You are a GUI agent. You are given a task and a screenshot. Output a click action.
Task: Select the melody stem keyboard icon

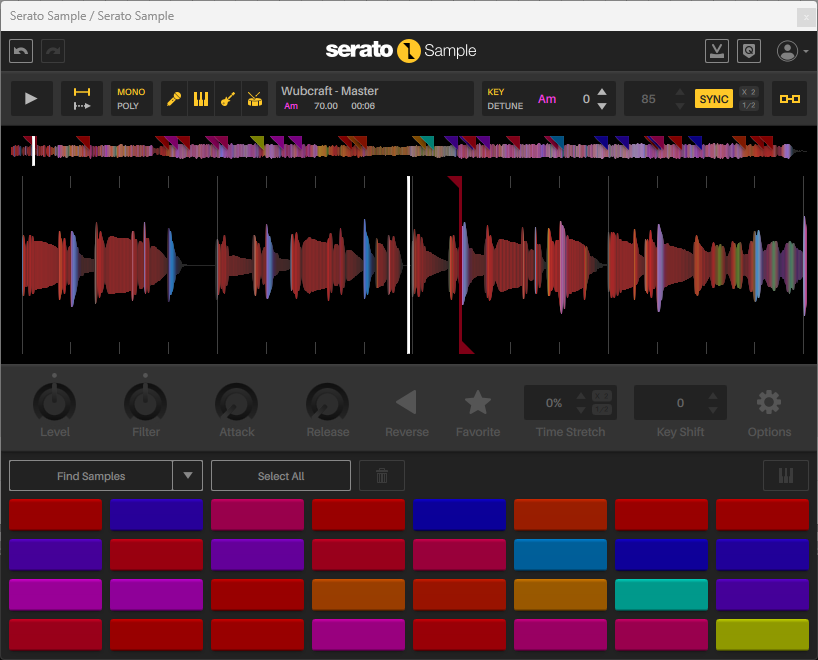pyautogui.click(x=201, y=99)
